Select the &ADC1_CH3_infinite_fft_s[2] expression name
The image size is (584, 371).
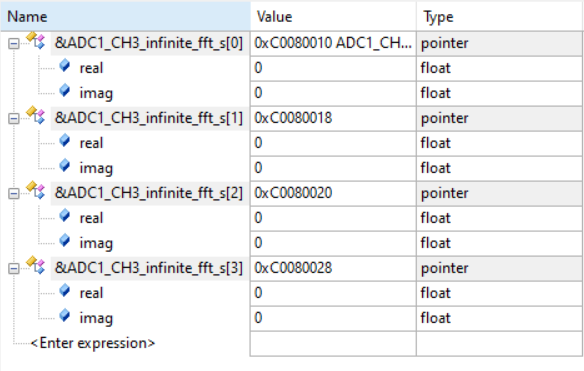[149, 193]
